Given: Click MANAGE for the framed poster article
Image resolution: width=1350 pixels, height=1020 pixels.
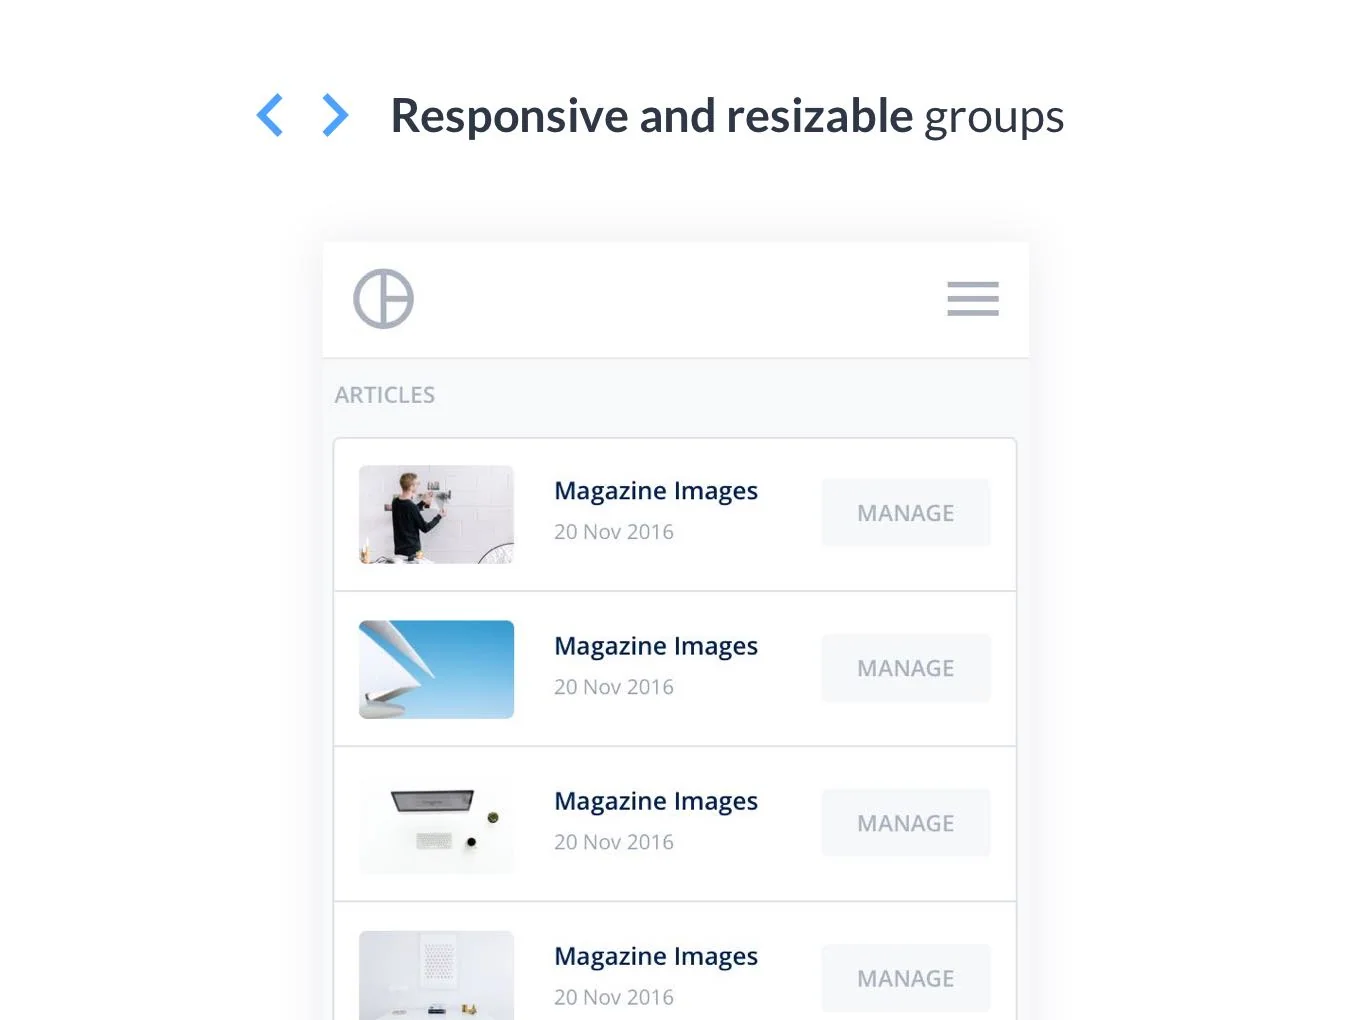Looking at the screenshot, I should 906,978.
